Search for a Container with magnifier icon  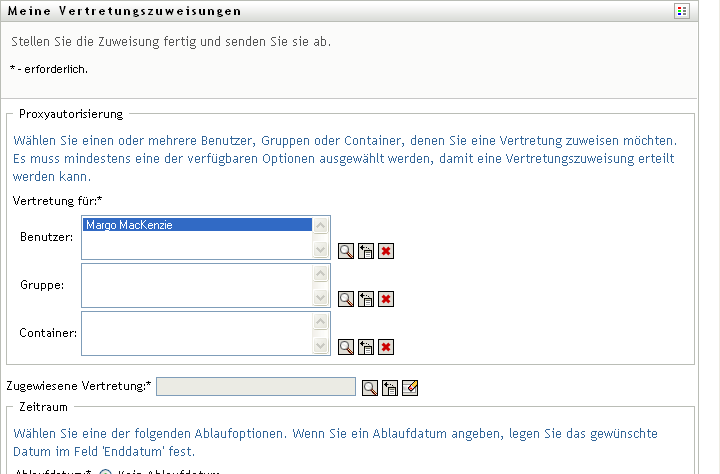pyautogui.click(x=346, y=347)
